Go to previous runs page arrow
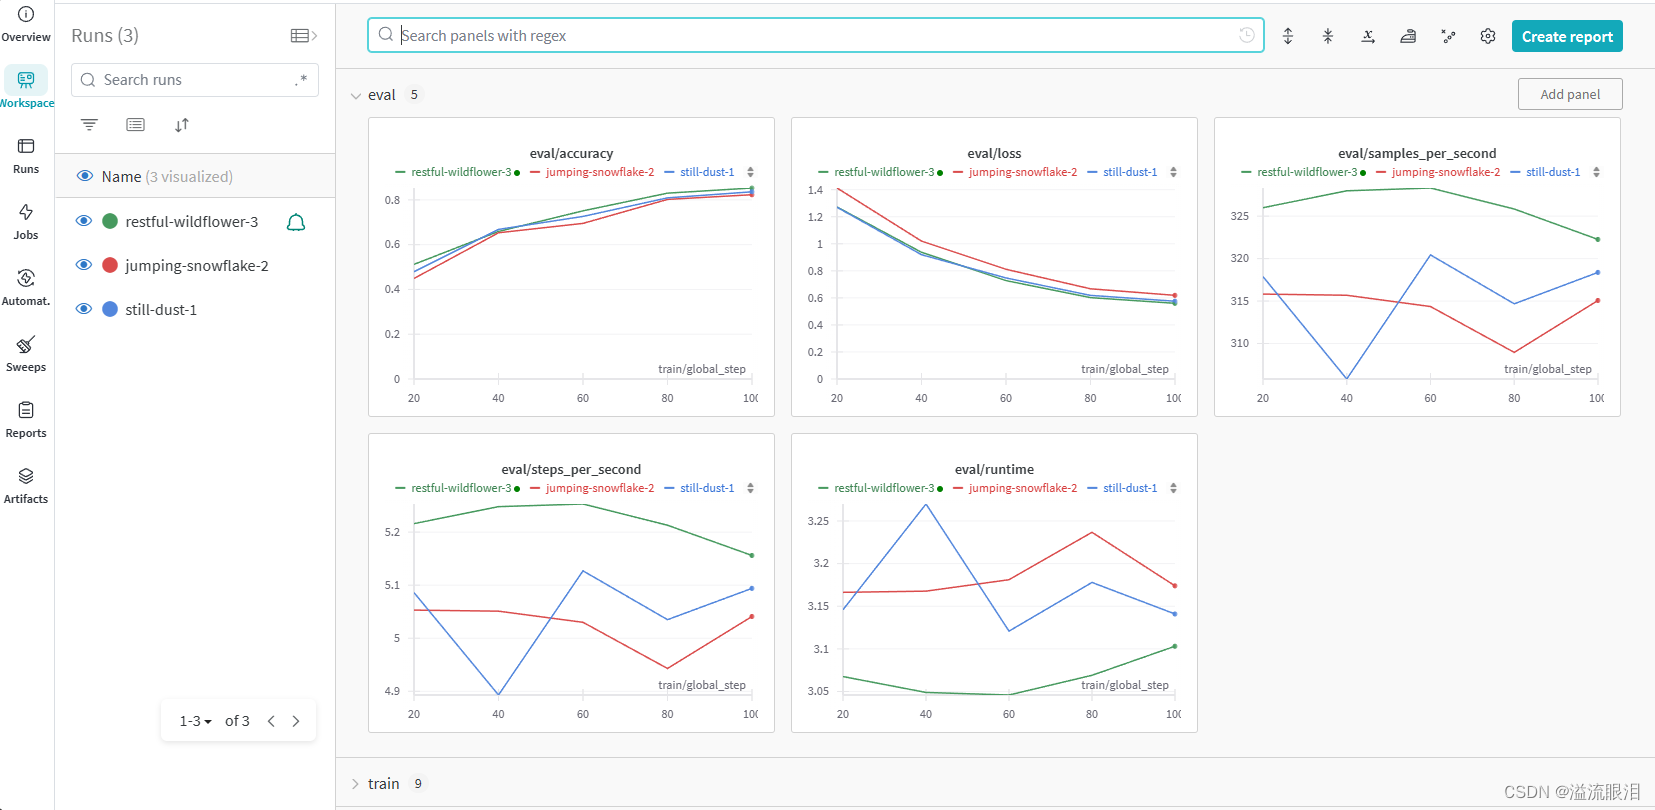 [271, 721]
